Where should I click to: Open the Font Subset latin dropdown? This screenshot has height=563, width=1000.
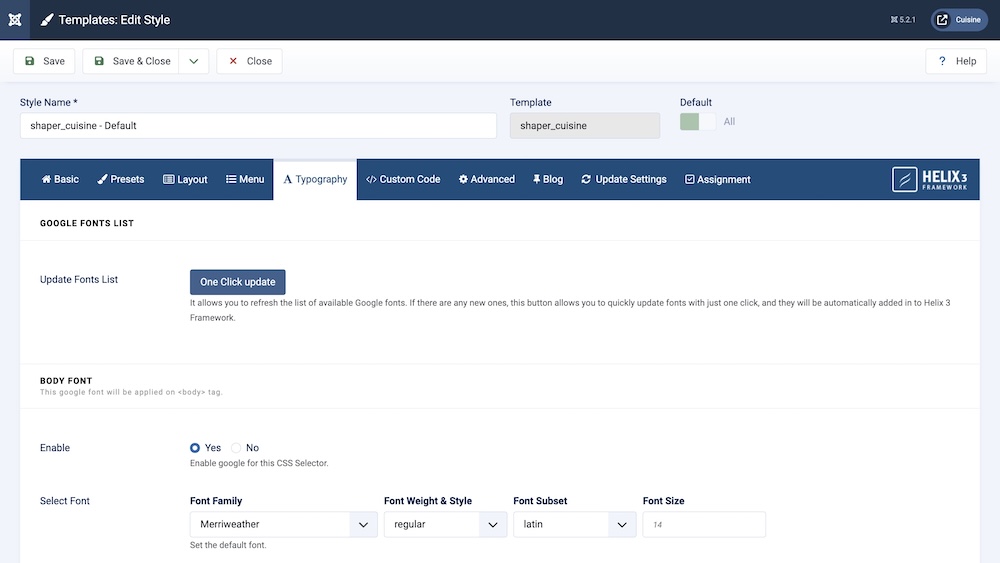point(574,524)
